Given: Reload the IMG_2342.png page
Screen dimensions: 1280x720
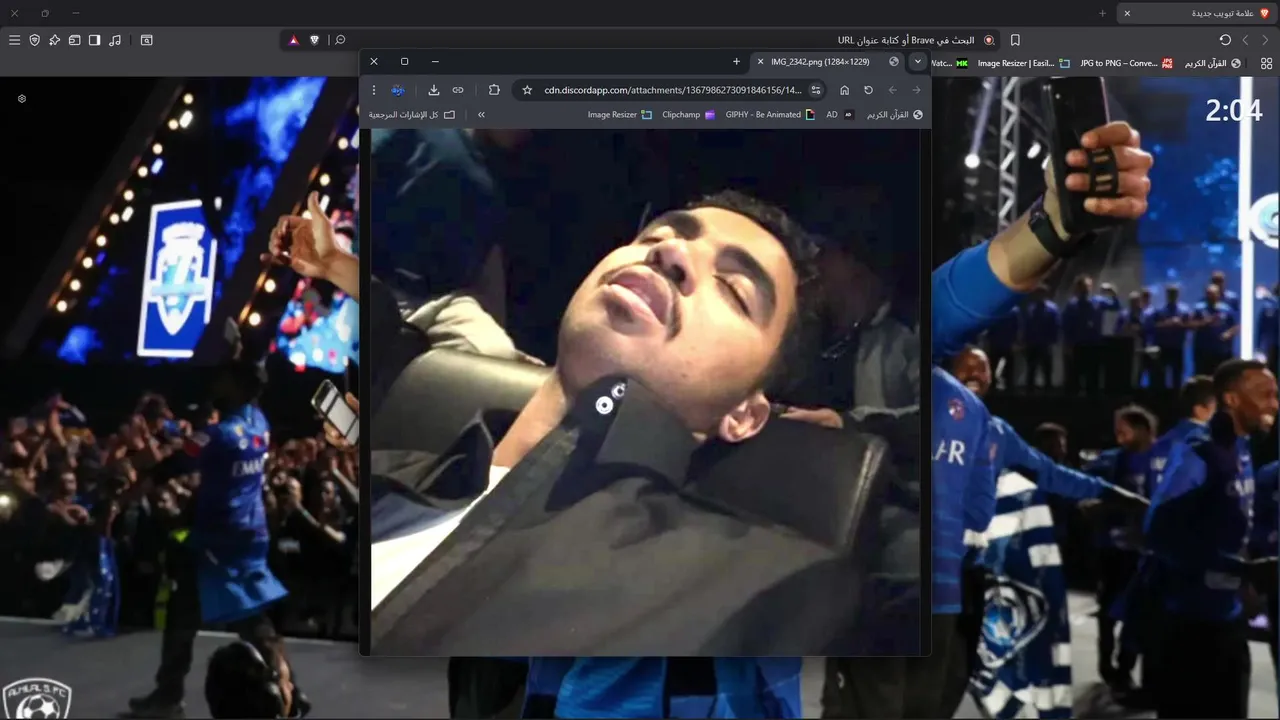Looking at the screenshot, I should point(868,90).
